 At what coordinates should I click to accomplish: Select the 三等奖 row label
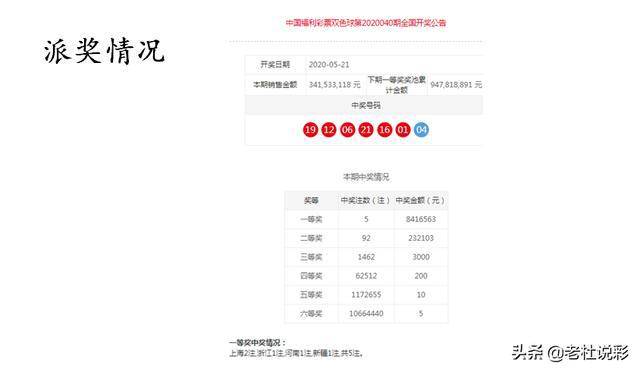(311, 257)
